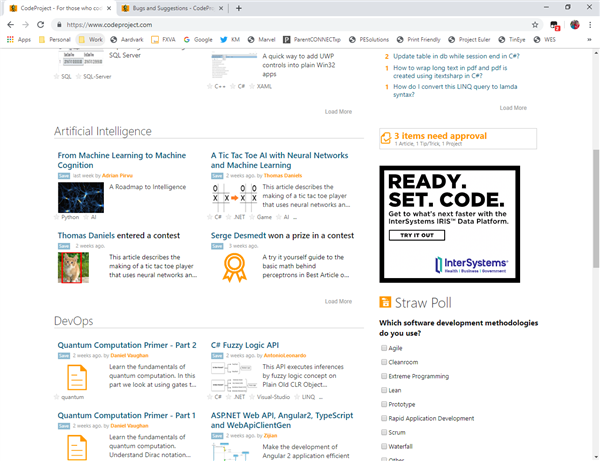Image resolution: width=600 pixels, height=461 pixels.
Task: Open 'Update table in db while session end' question
Action: pyautogui.click(x=456, y=56)
